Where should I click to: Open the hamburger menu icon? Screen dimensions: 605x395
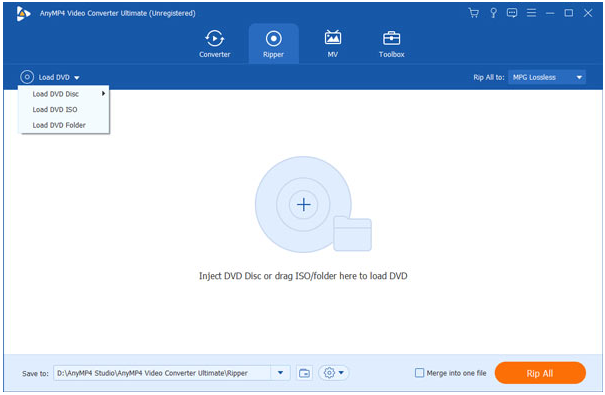pos(531,13)
